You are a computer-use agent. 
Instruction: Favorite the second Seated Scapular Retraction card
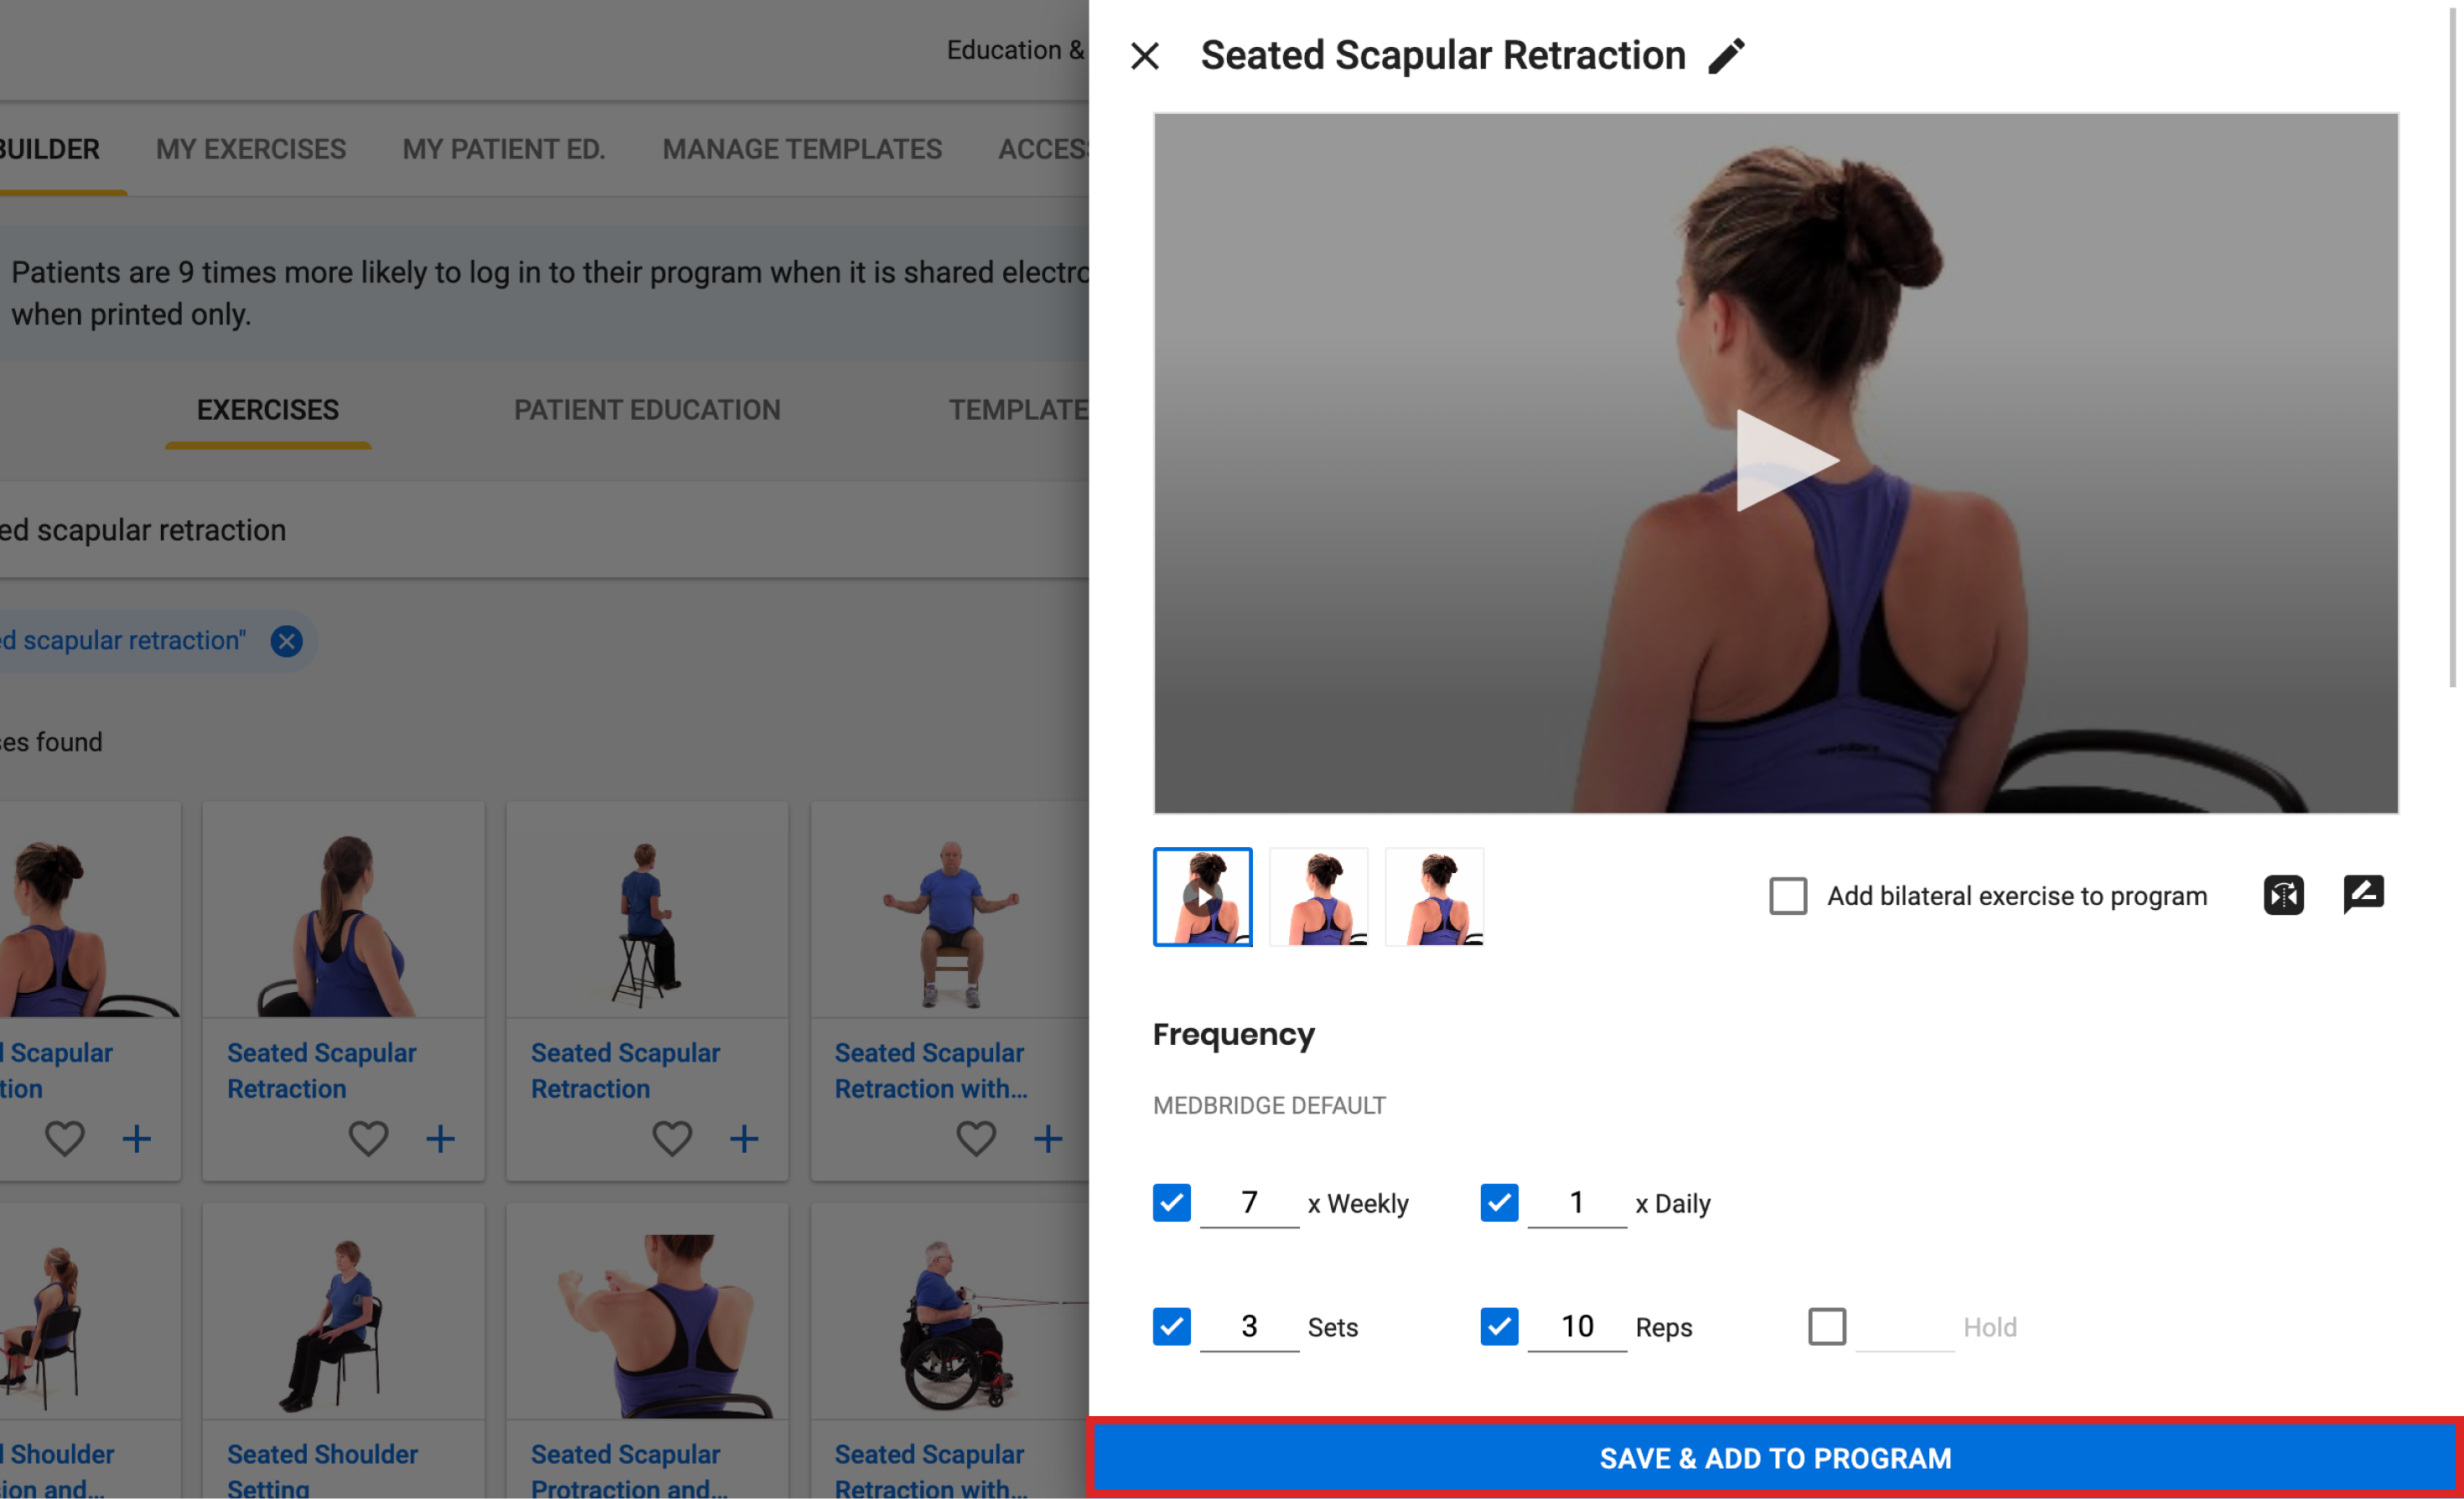pyautogui.click(x=368, y=1138)
